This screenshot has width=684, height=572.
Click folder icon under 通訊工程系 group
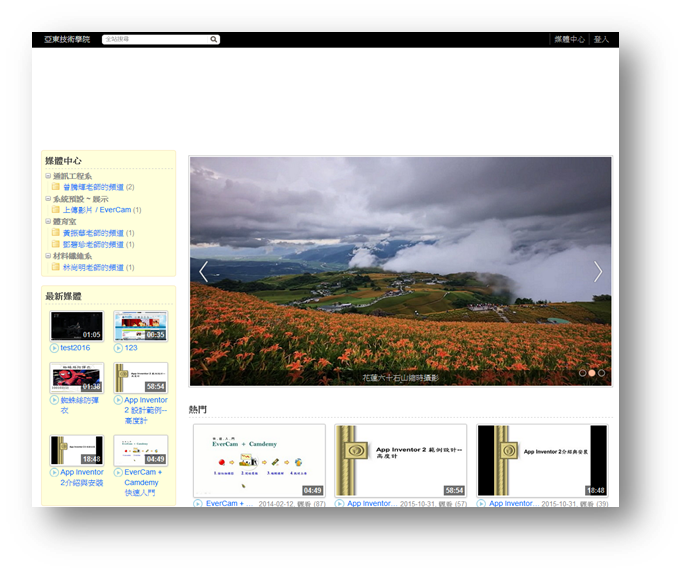(56, 187)
